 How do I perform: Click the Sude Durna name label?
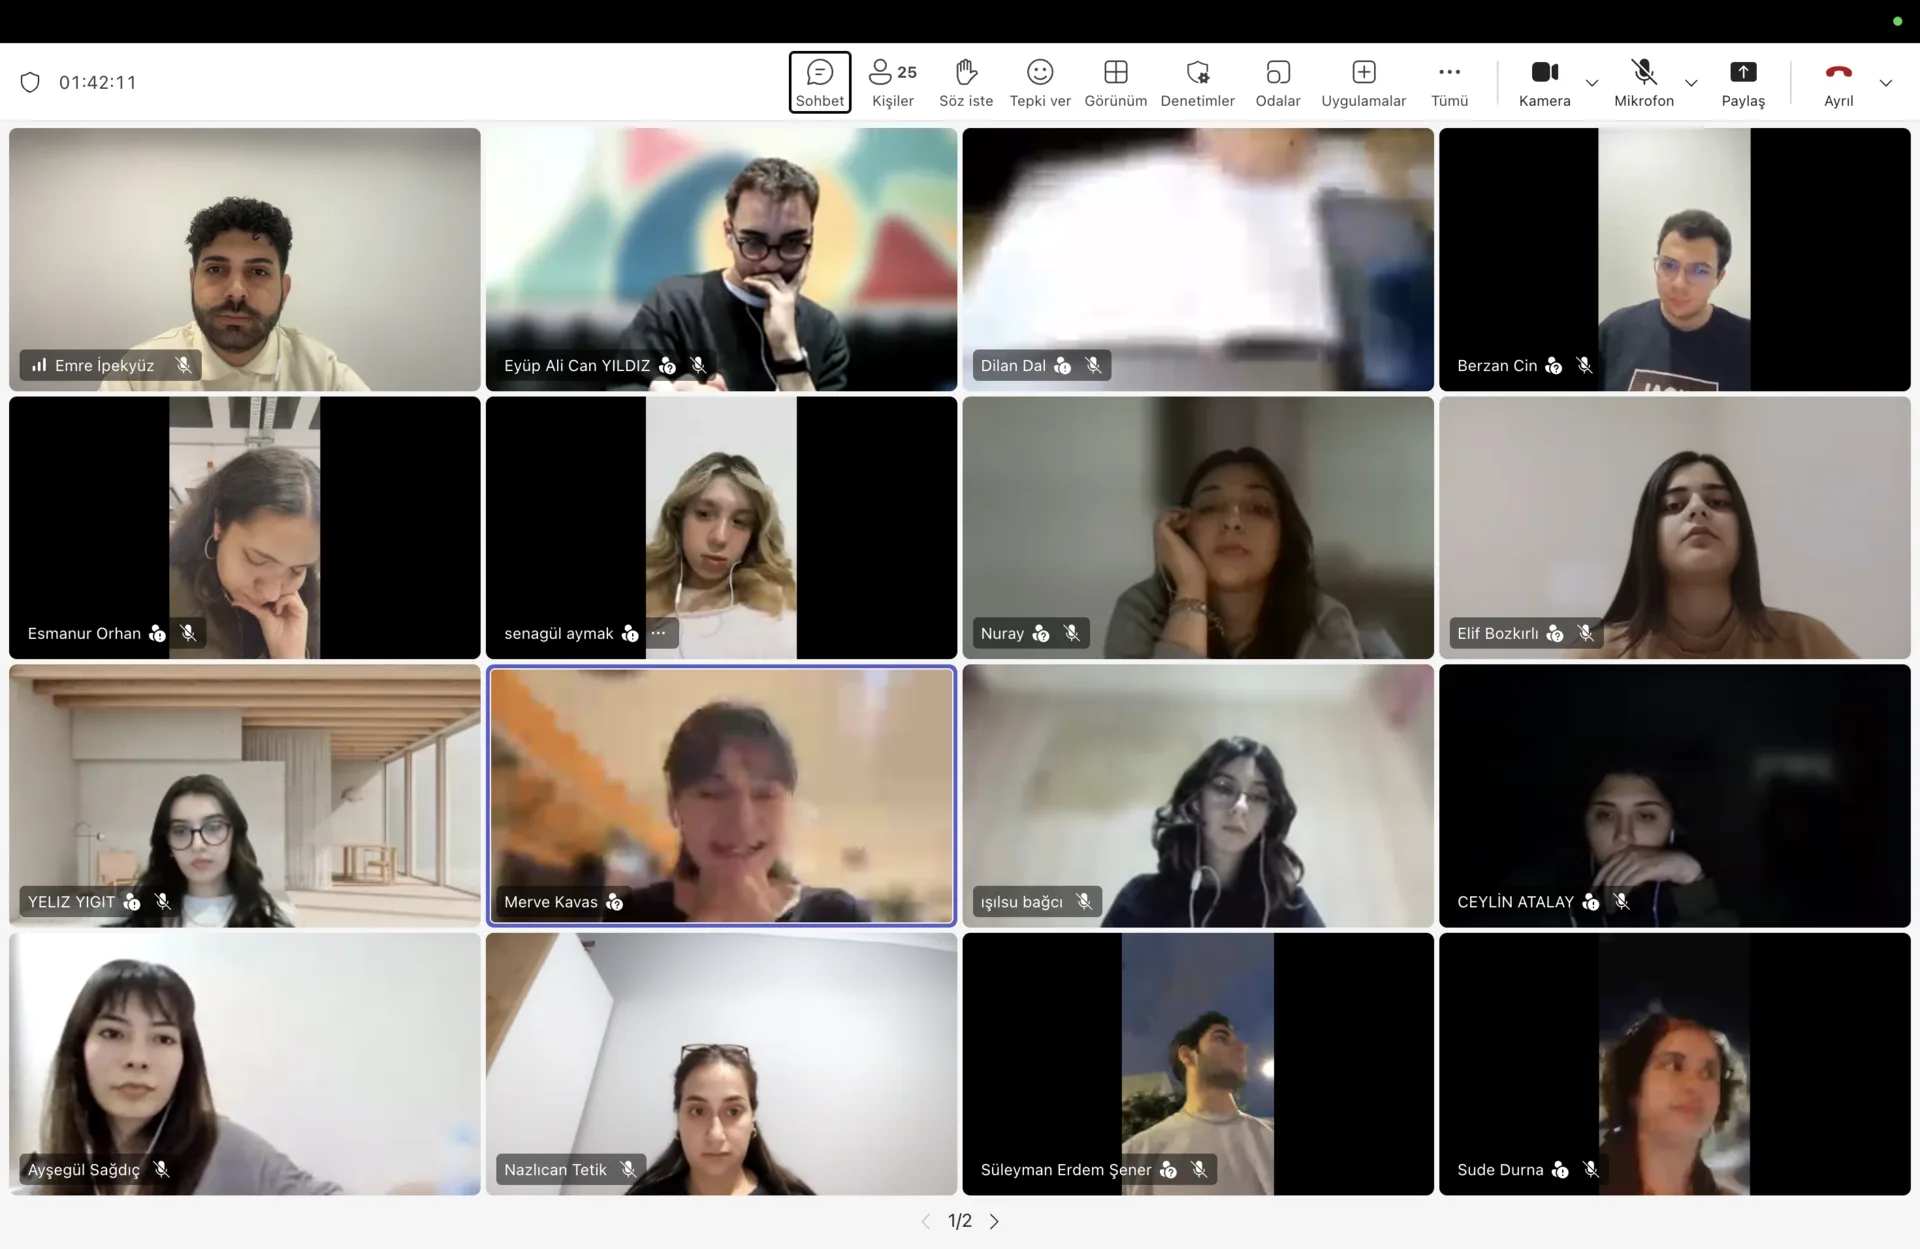1500,1170
